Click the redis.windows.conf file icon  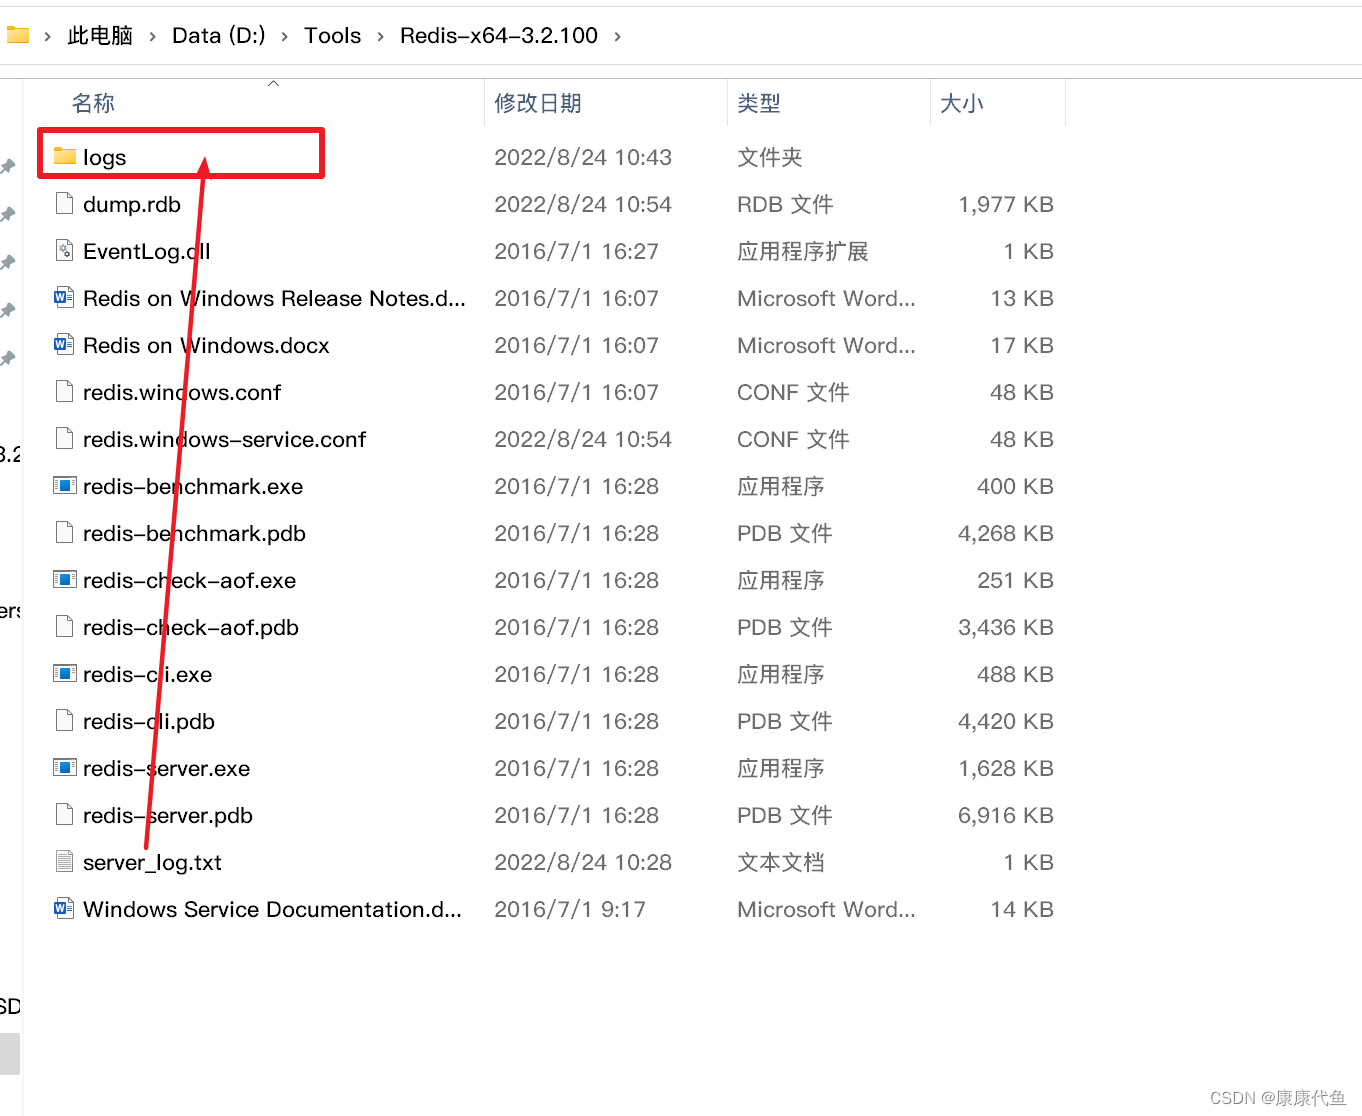coord(65,391)
